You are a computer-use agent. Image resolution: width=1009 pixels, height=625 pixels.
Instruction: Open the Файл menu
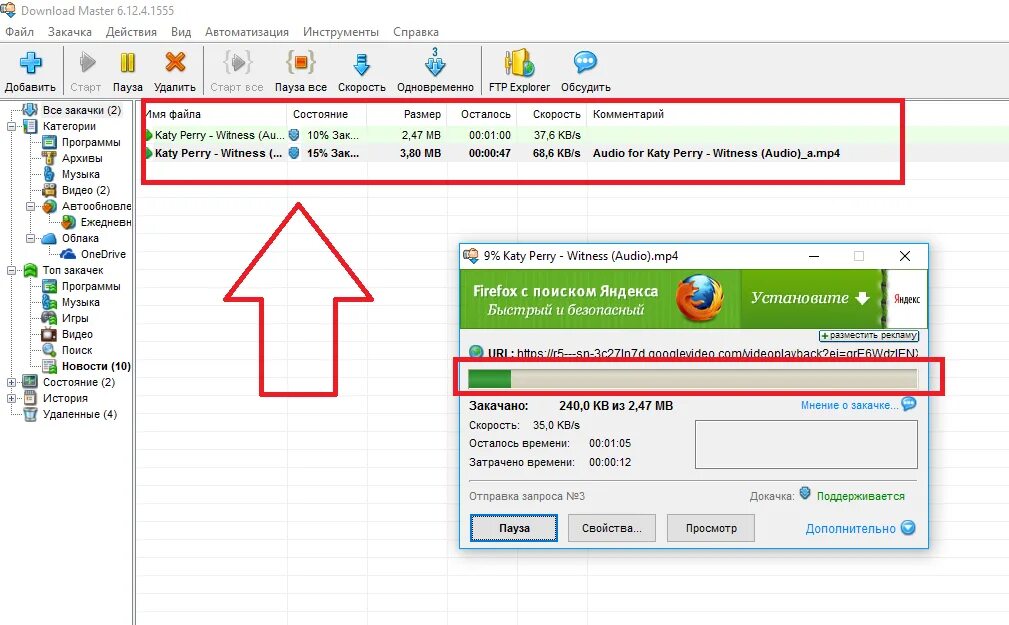click(19, 32)
